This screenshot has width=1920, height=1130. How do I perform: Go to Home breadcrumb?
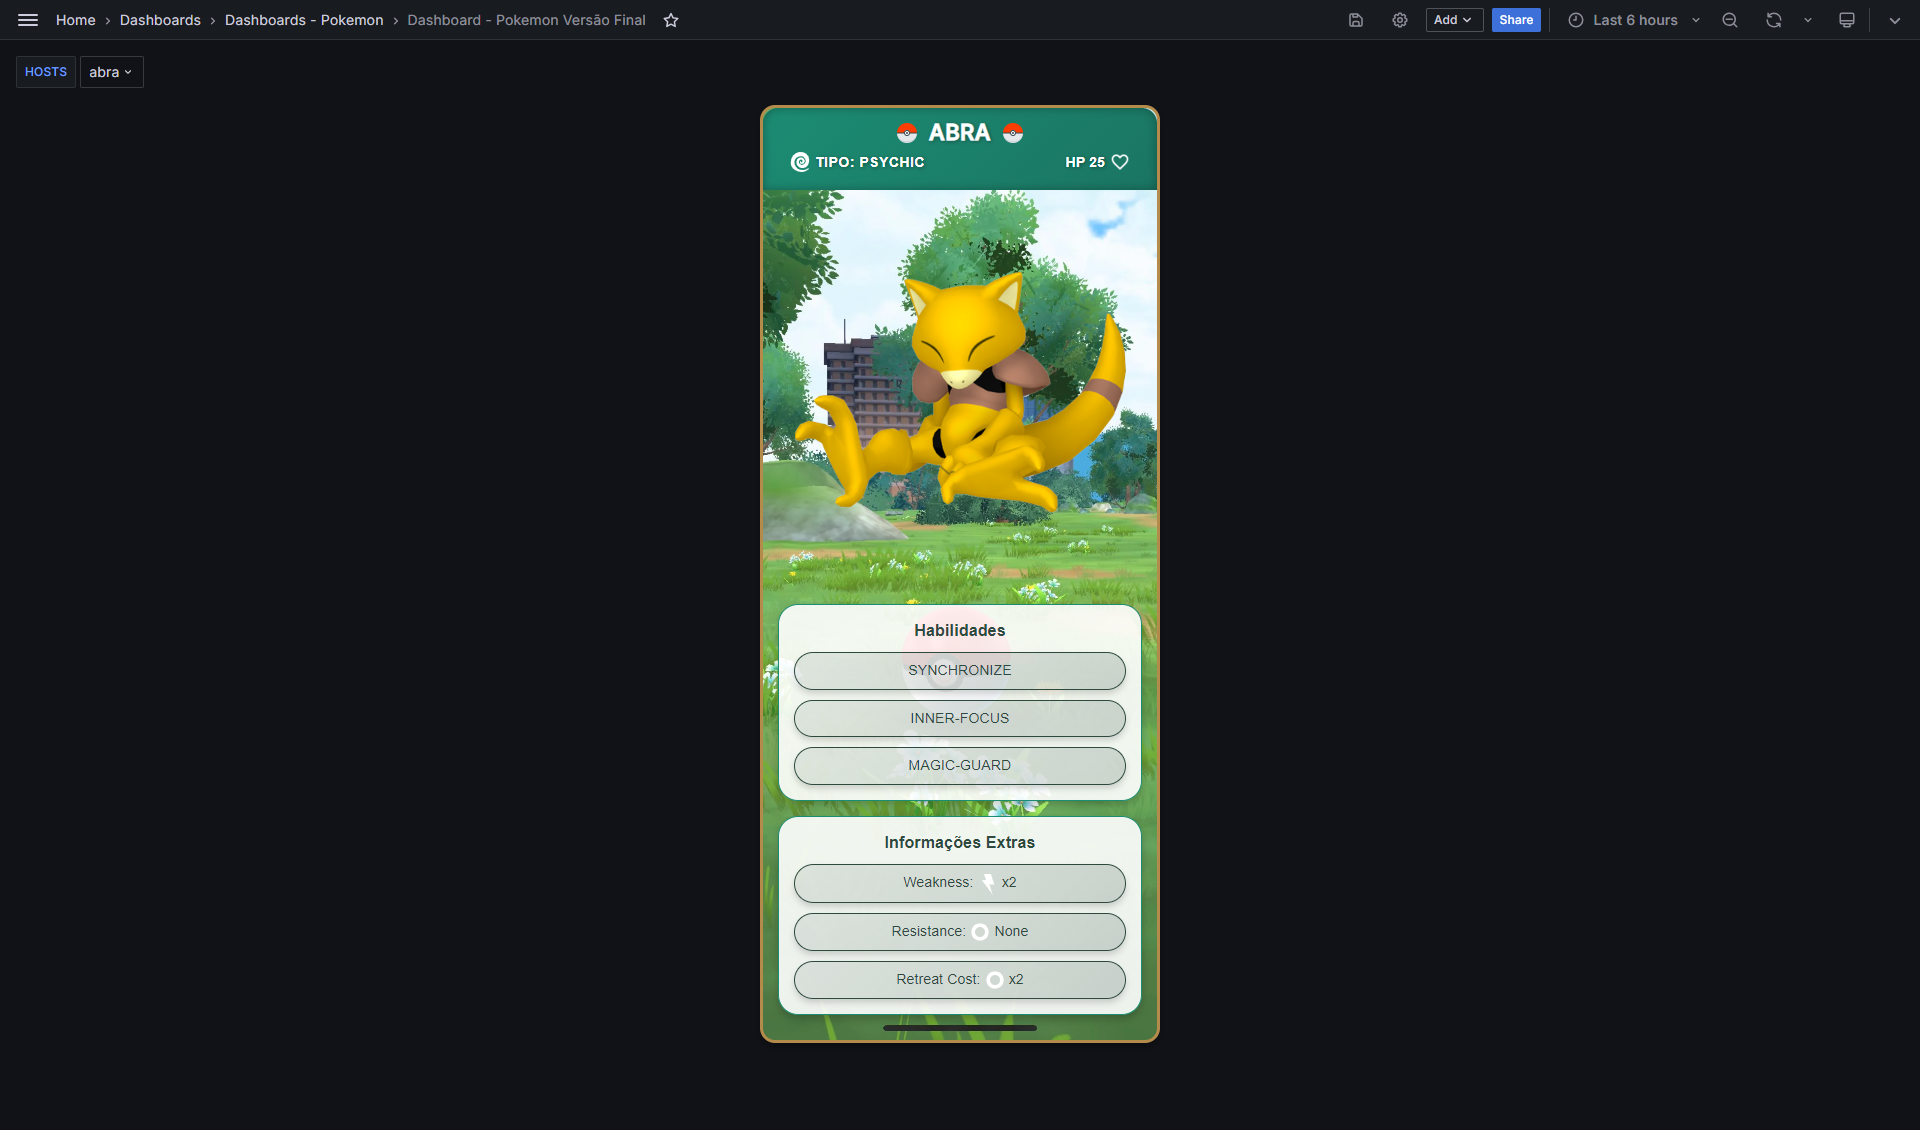(x=76, y=20)
